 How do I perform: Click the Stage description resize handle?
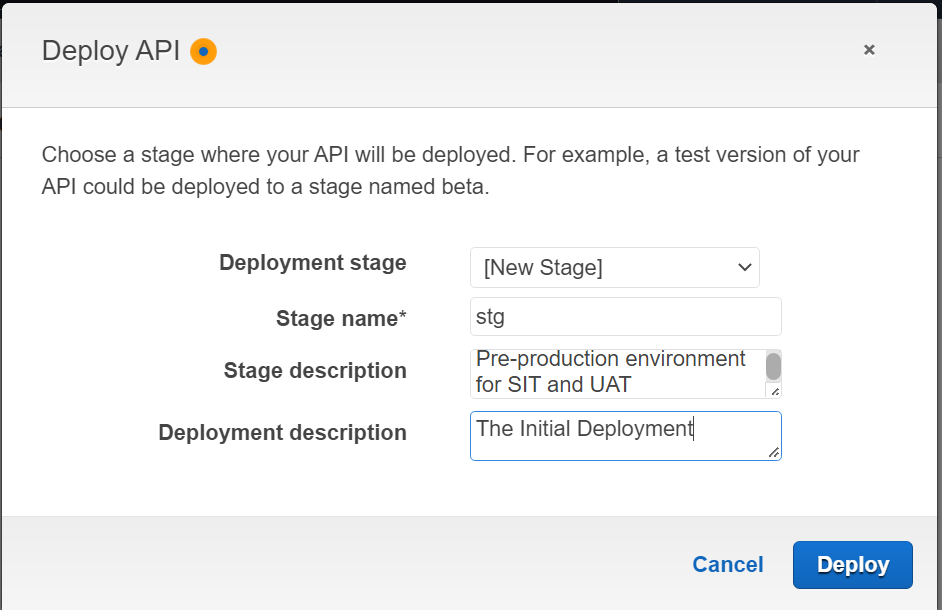coord(774,391)
